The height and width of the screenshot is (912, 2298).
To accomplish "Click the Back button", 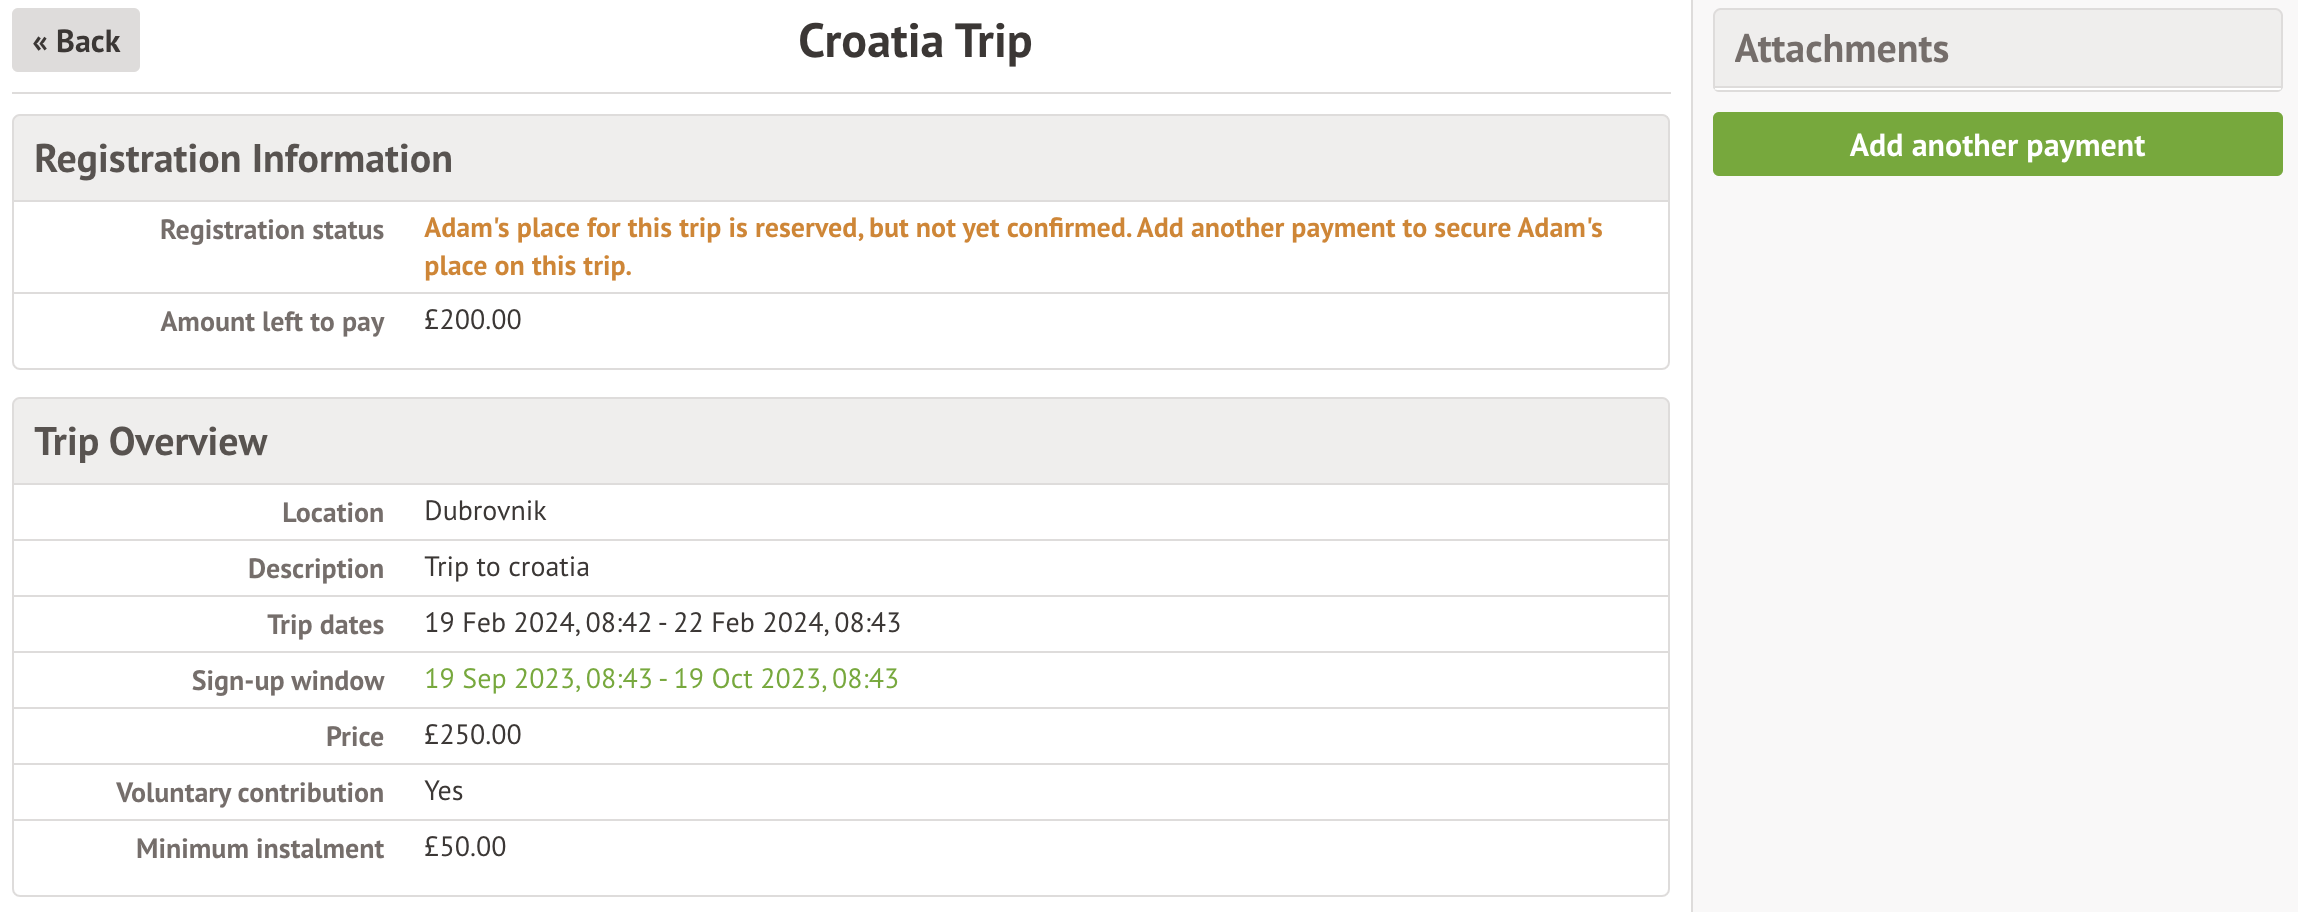I will [76, 41].
